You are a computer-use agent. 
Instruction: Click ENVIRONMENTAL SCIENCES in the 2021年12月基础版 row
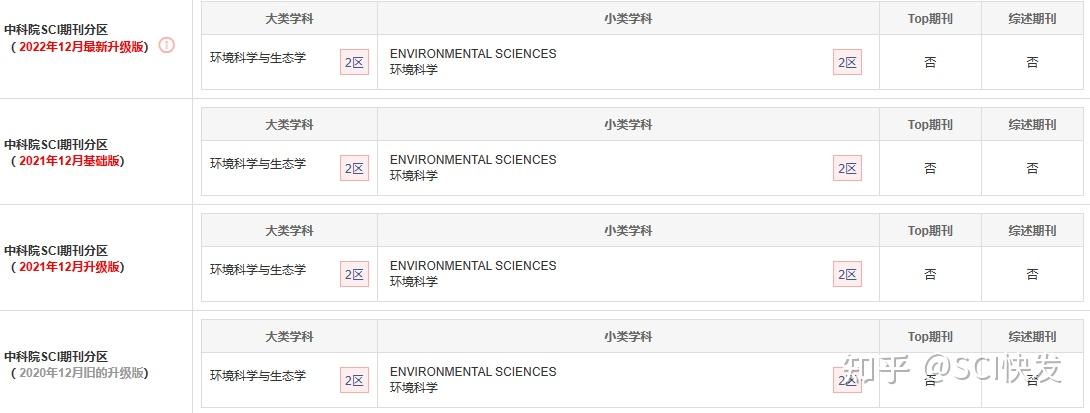click(473, 160)
